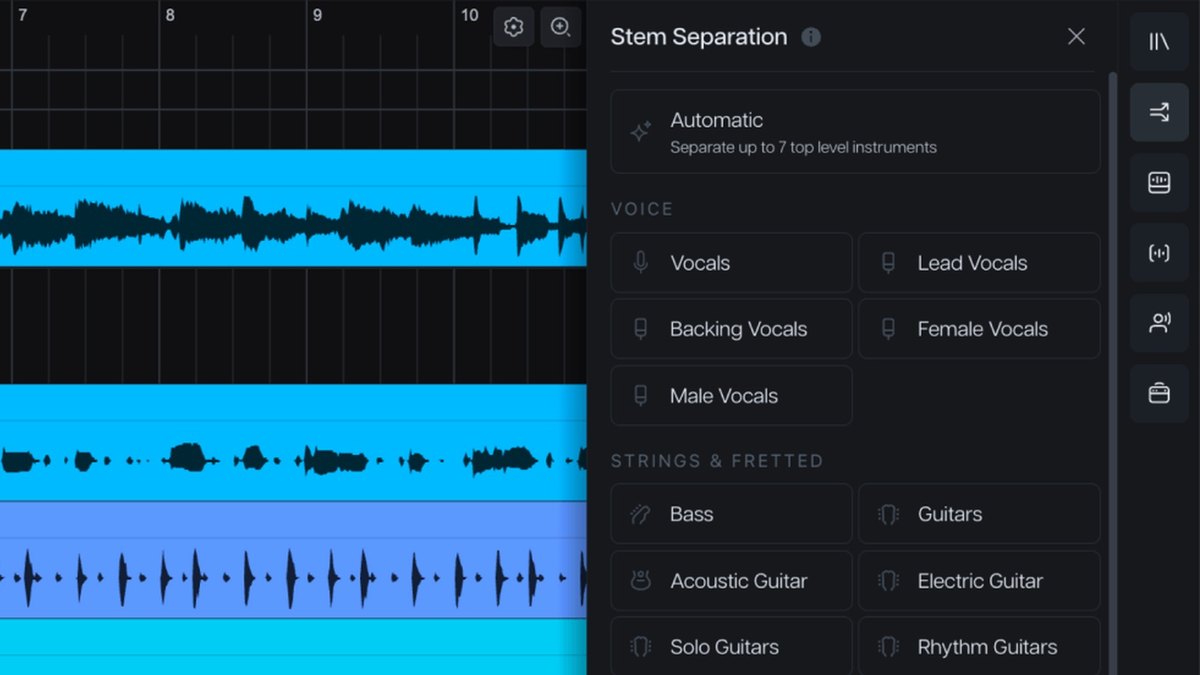The width and height of the screenshot is (1200, 675).
Task: Pick the Backing Vocals stem
Action: (x=731, y=329)
